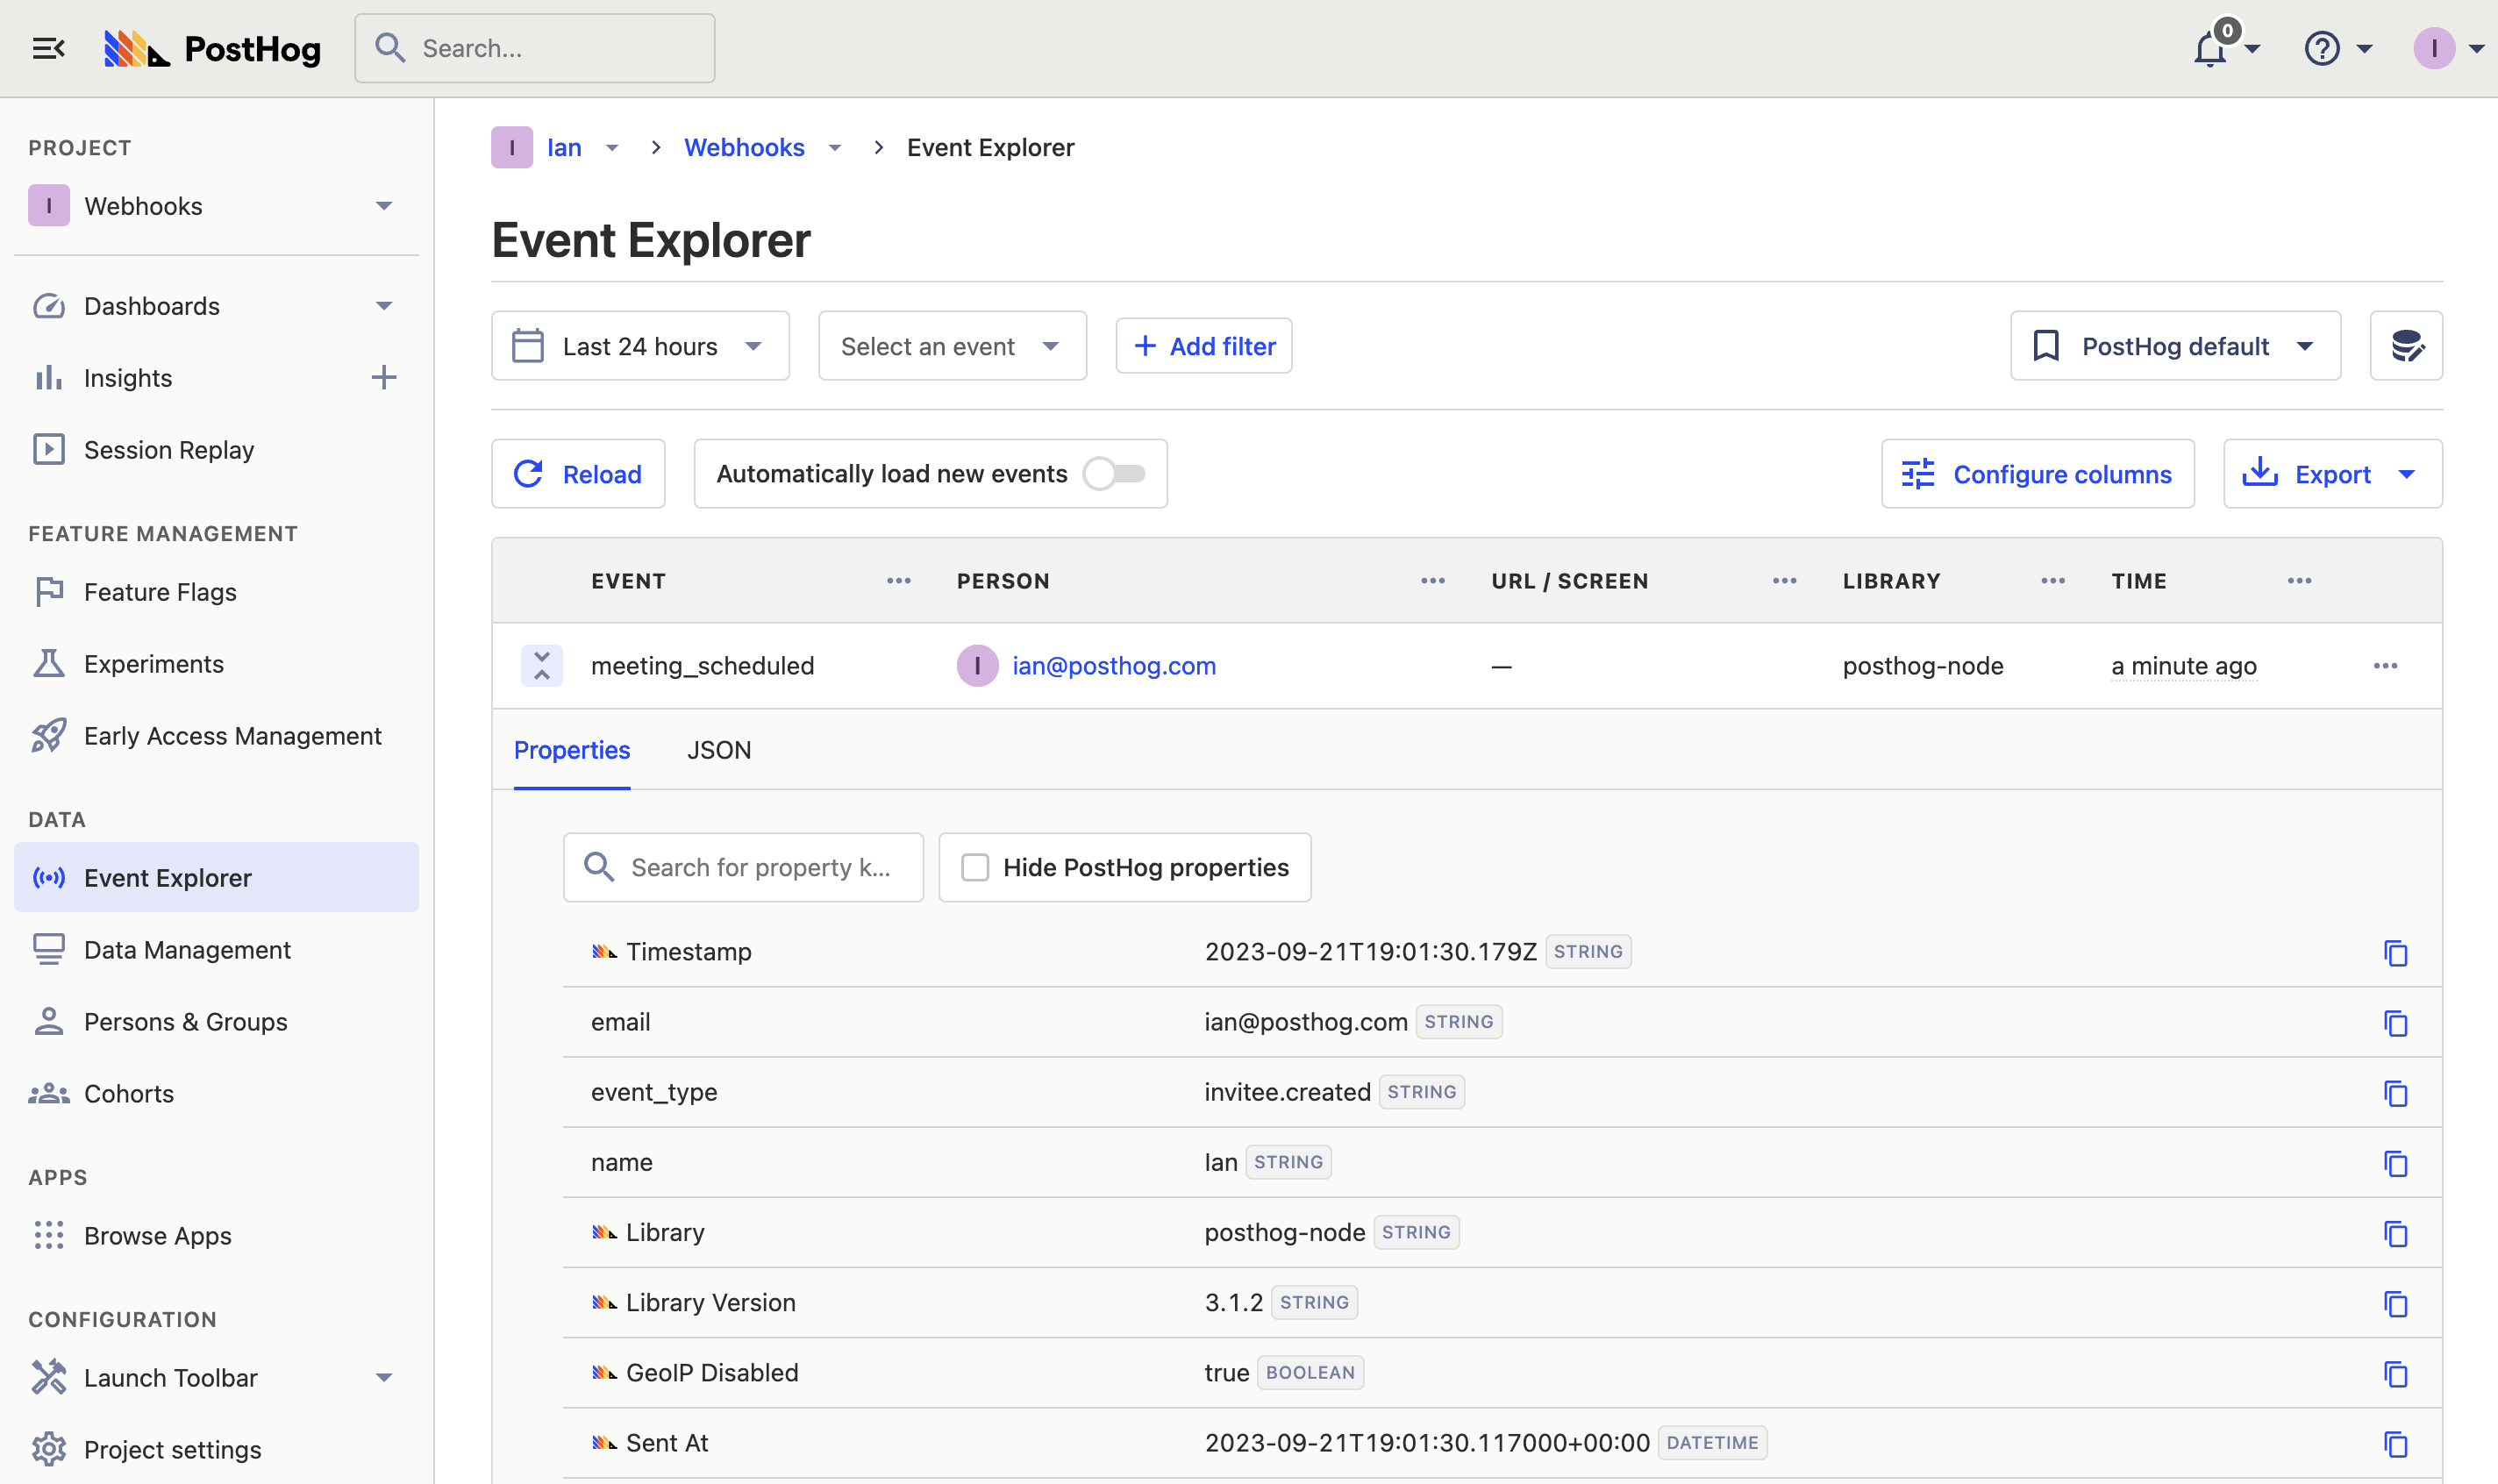Image resolution: width=2498 pixels, height=1484 pixels.
Task: Click the Timestamp value 2023-09-21T19:01:30.179Z
Action: [1370, 952]
